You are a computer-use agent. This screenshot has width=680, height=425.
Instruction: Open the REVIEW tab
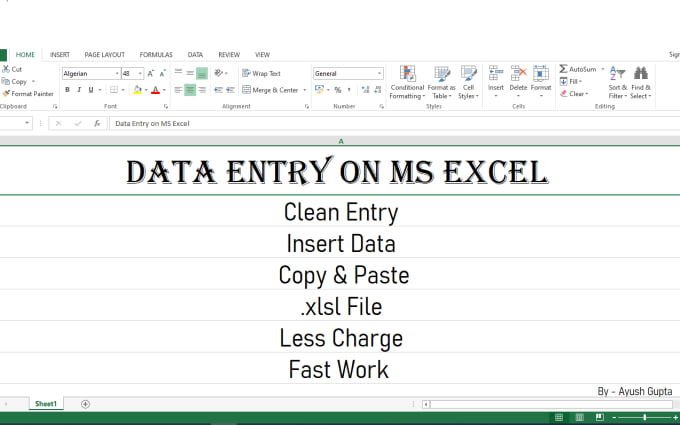(x=229, y=55)
